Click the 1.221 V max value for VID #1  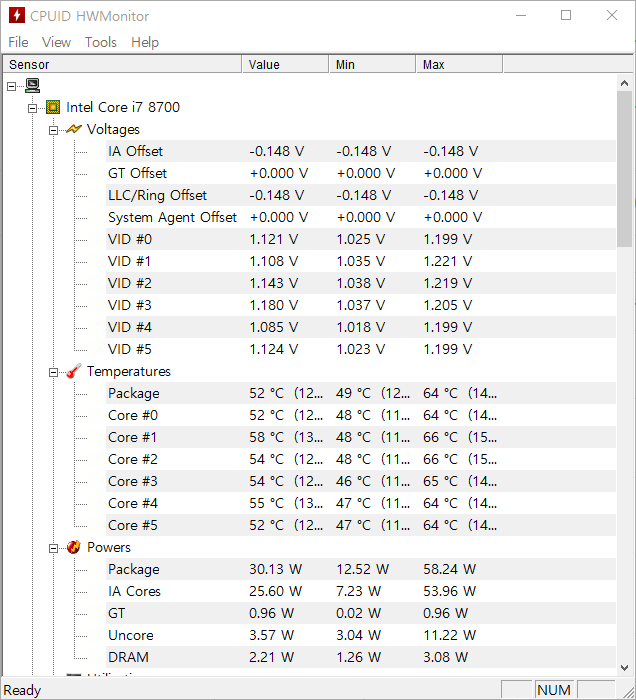point(447,261)
